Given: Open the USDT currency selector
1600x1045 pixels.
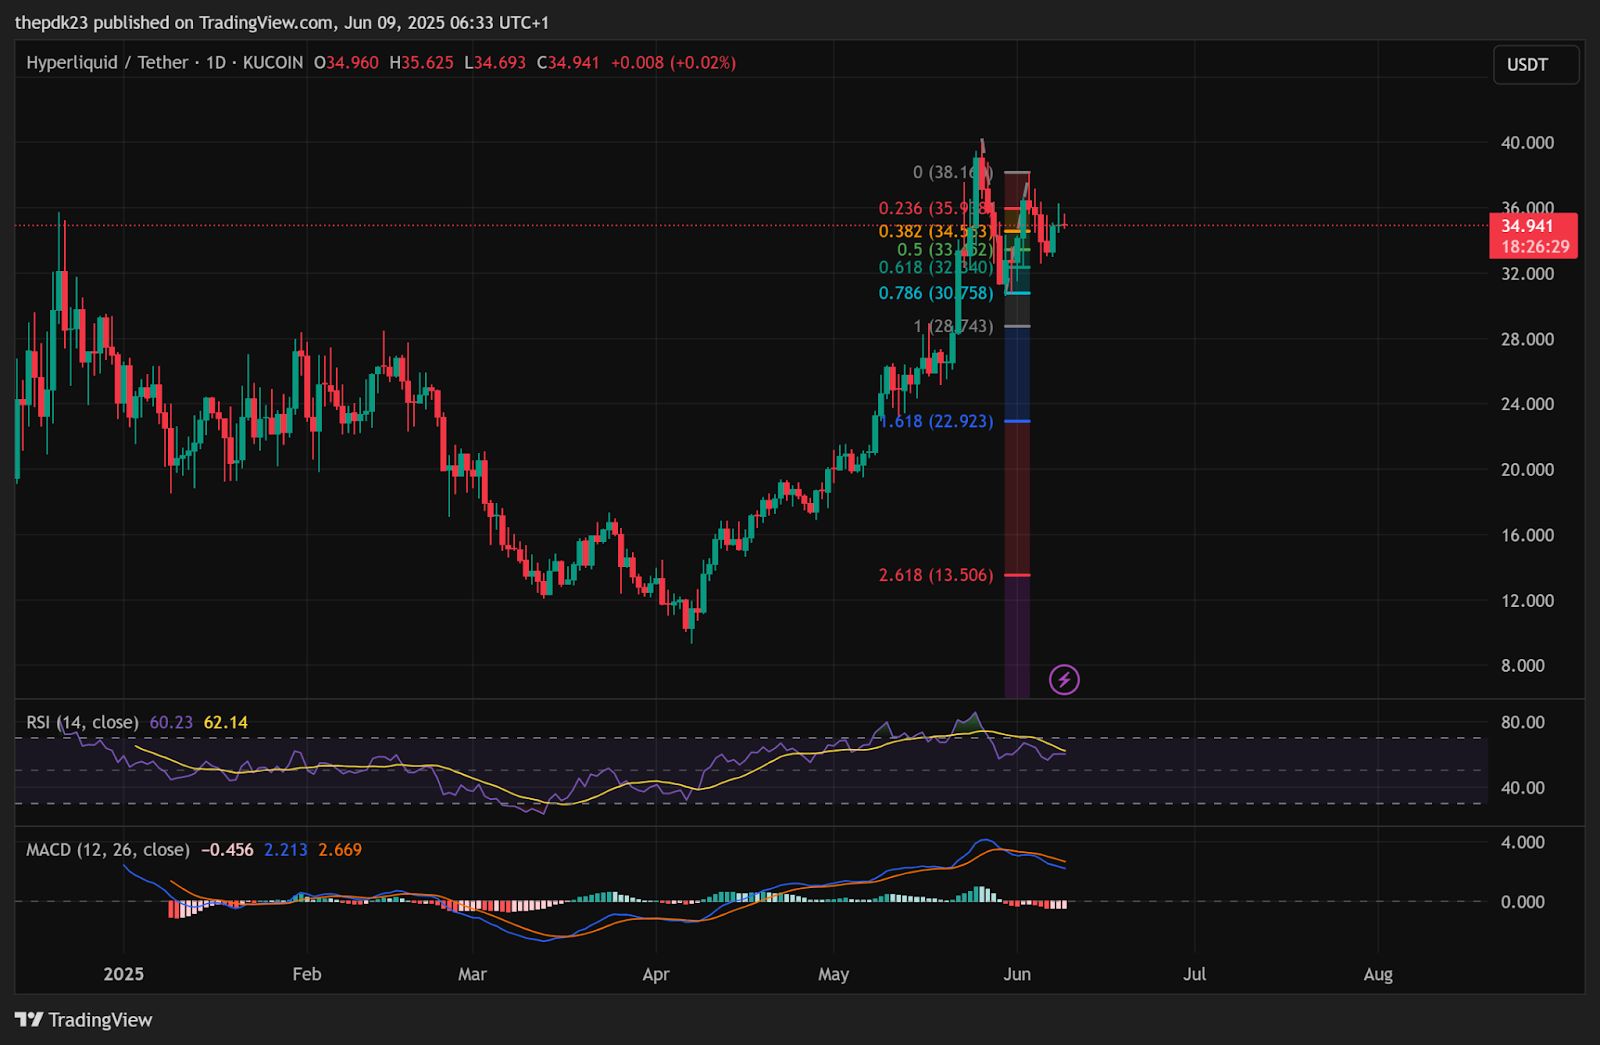Looking at the screenshot, I should 1536,65.
